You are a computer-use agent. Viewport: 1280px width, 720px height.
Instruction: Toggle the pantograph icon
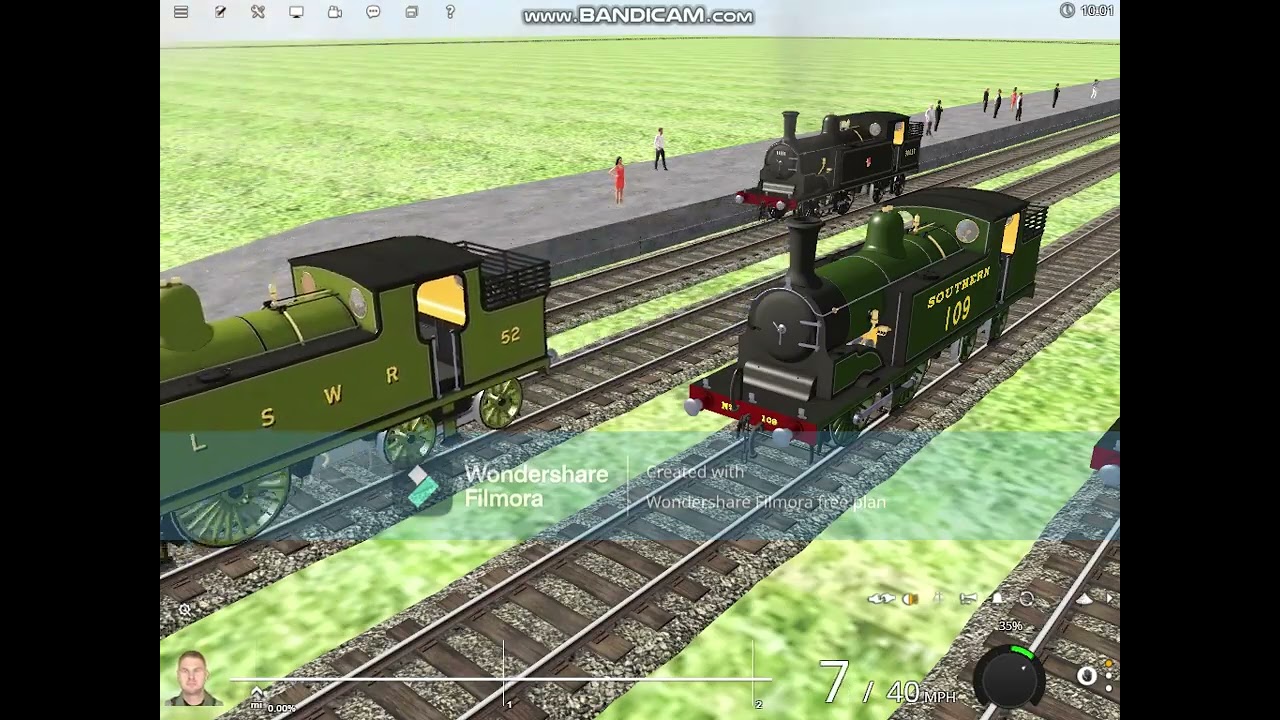938,599
